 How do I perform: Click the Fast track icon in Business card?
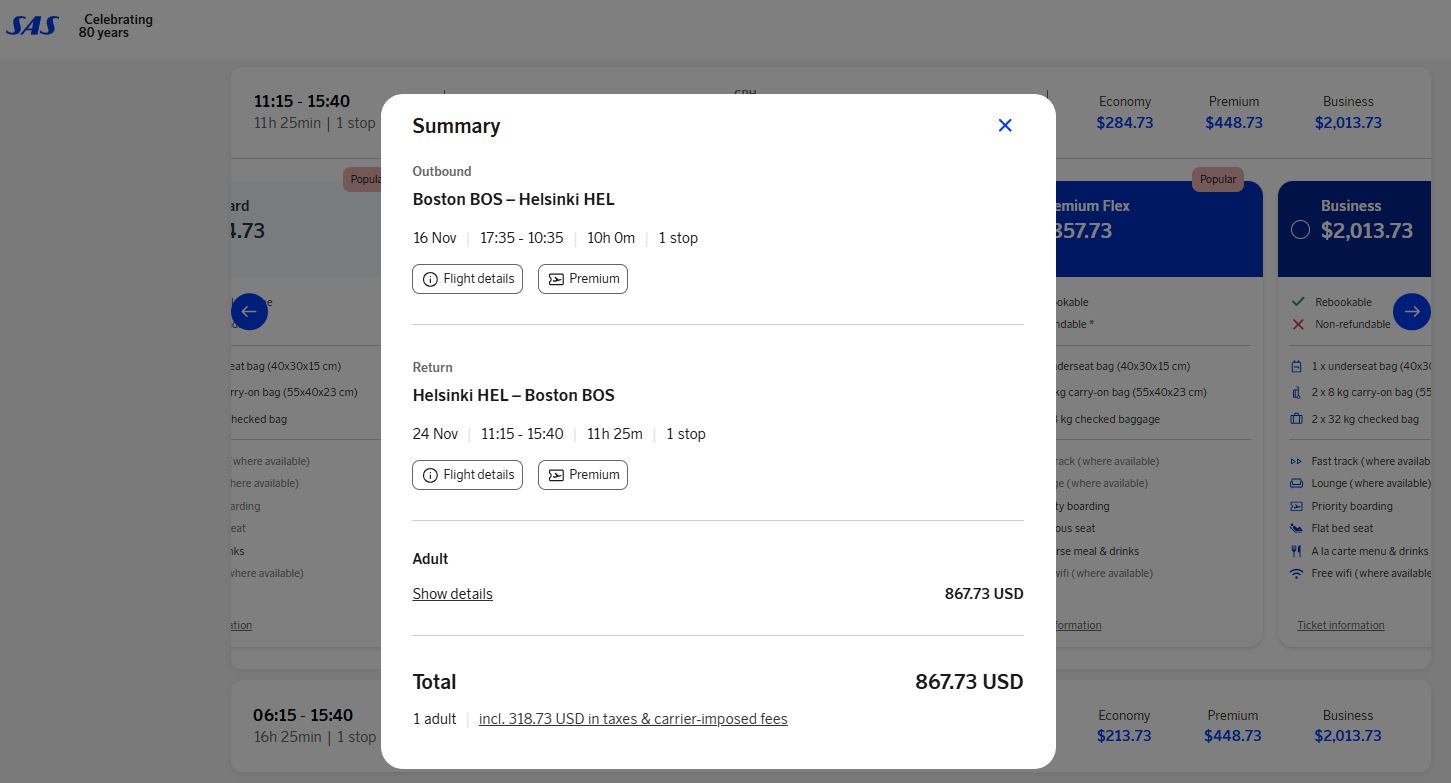click(1297, 461)
